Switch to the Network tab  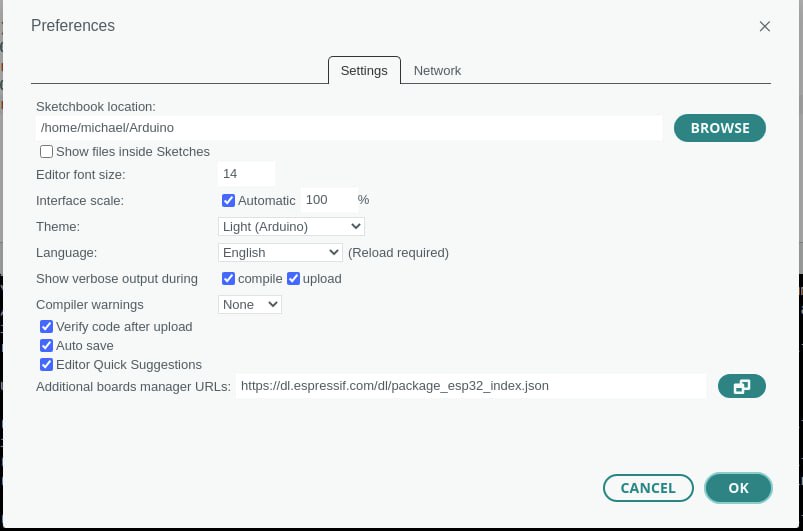(x=437, y=71)
